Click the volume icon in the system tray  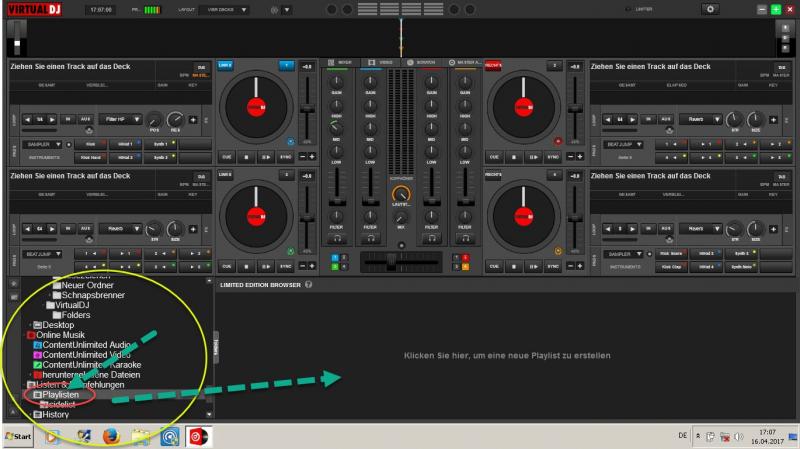(738, 437)
